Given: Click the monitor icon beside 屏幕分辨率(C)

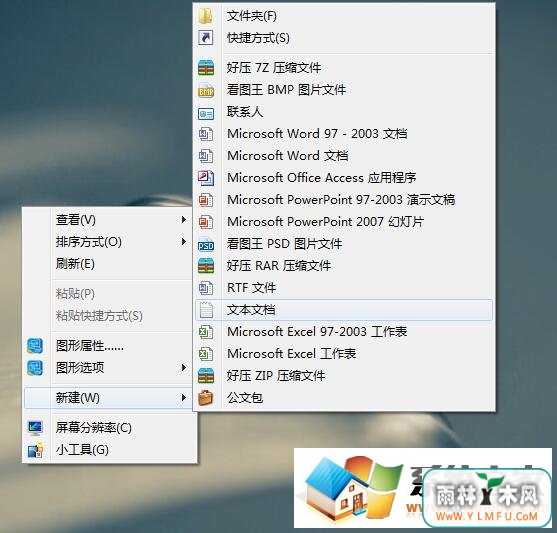Looking at the screenshot, I should click(x=35, y=428).
